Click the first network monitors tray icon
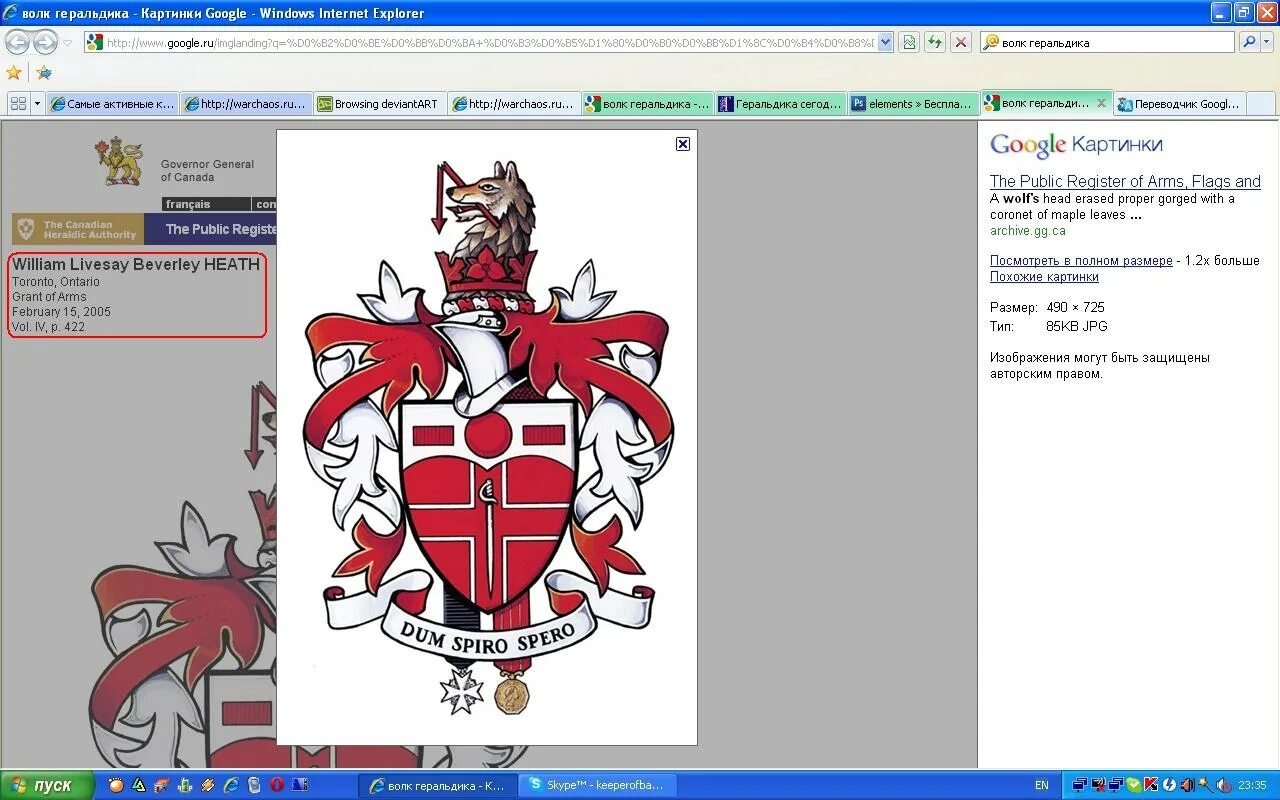This screenshot has width=1280, height=800. (1080, 785)
